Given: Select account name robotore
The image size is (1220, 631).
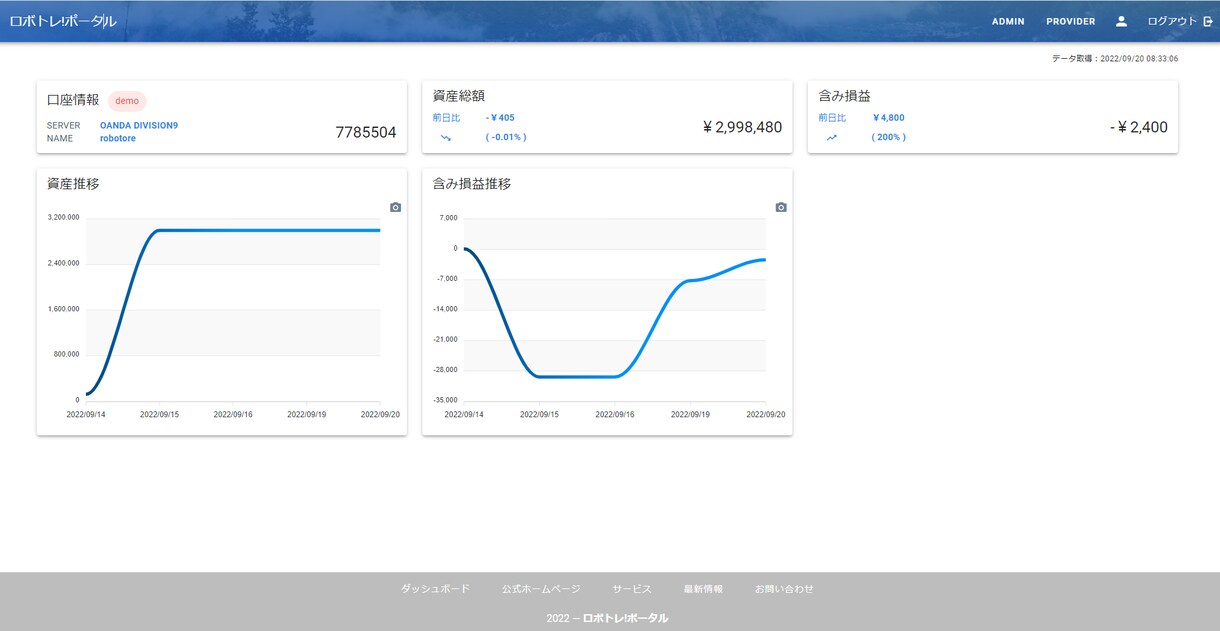Looking at the screenshot, I should coord(118,138).
